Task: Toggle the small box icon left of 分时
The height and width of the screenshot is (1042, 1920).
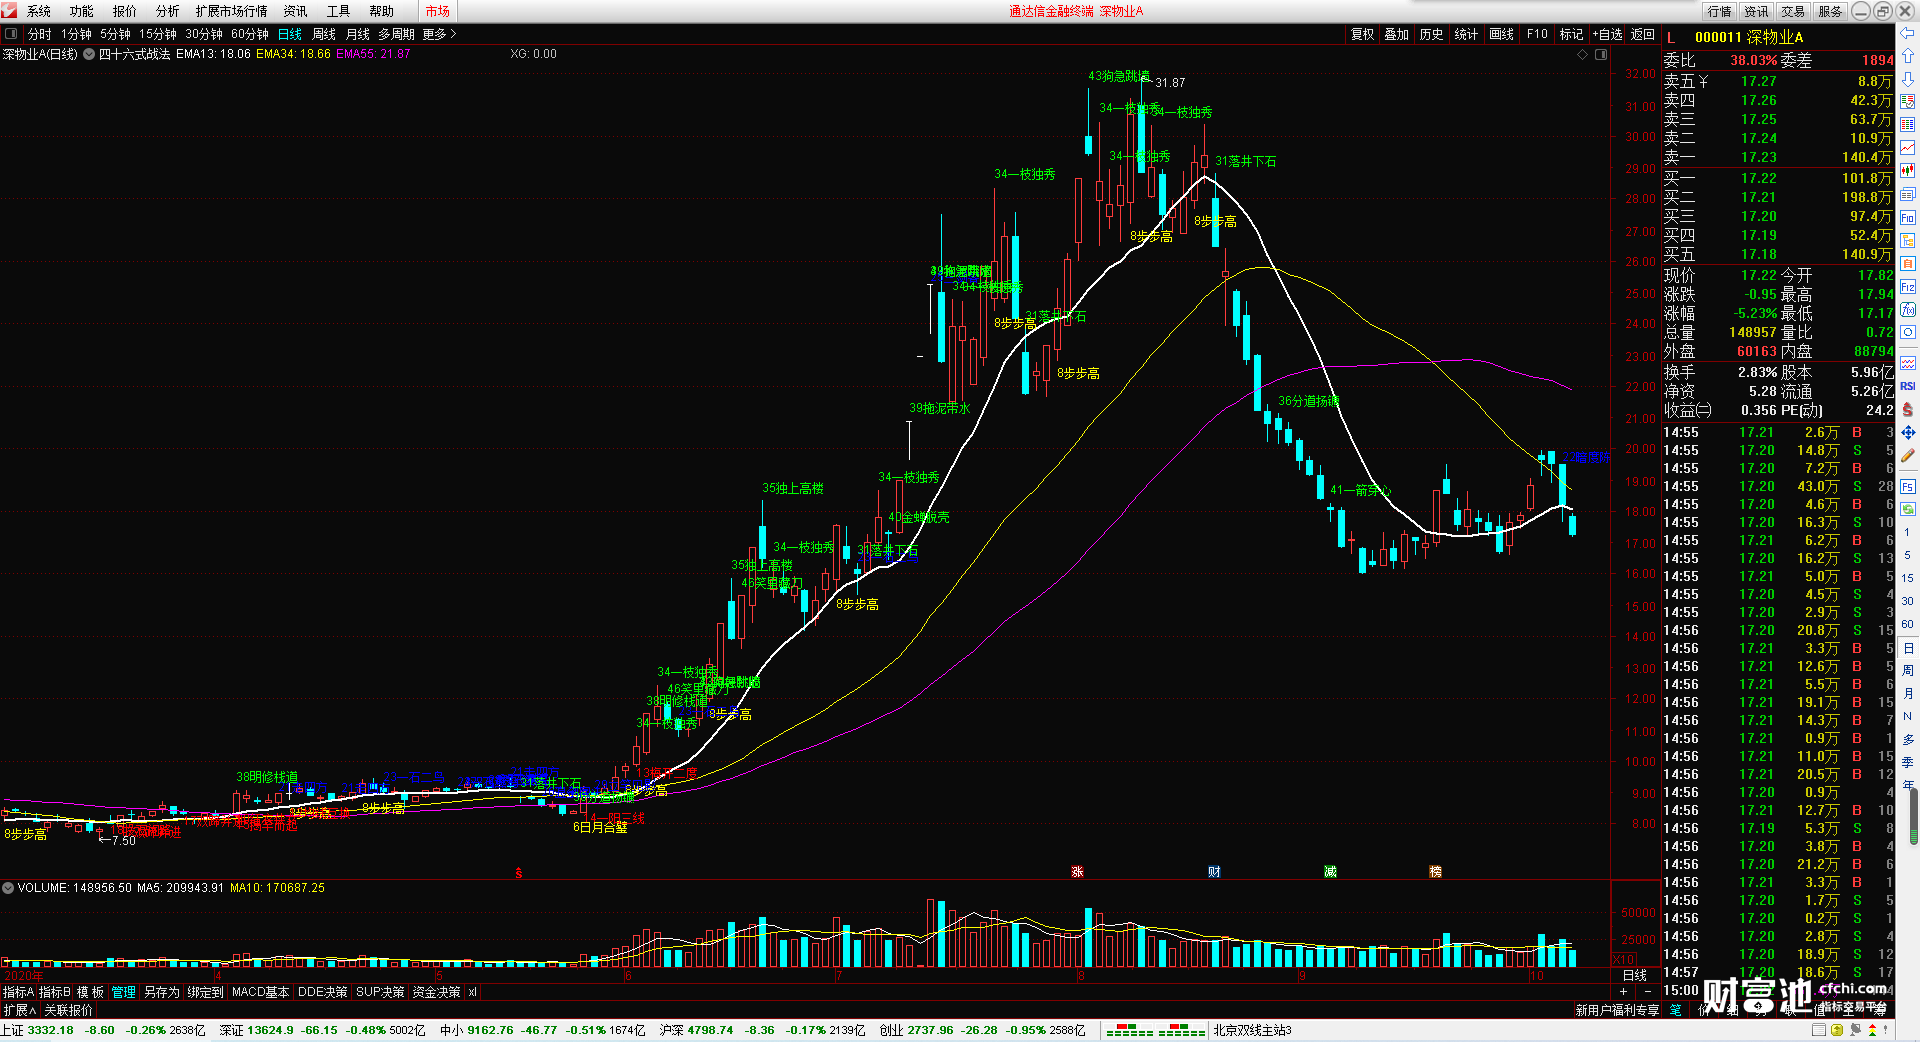Action: point(11,34)
